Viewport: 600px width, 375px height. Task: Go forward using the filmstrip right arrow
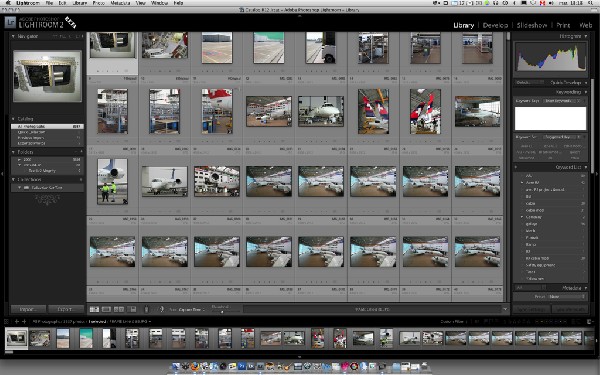[24, 321]
